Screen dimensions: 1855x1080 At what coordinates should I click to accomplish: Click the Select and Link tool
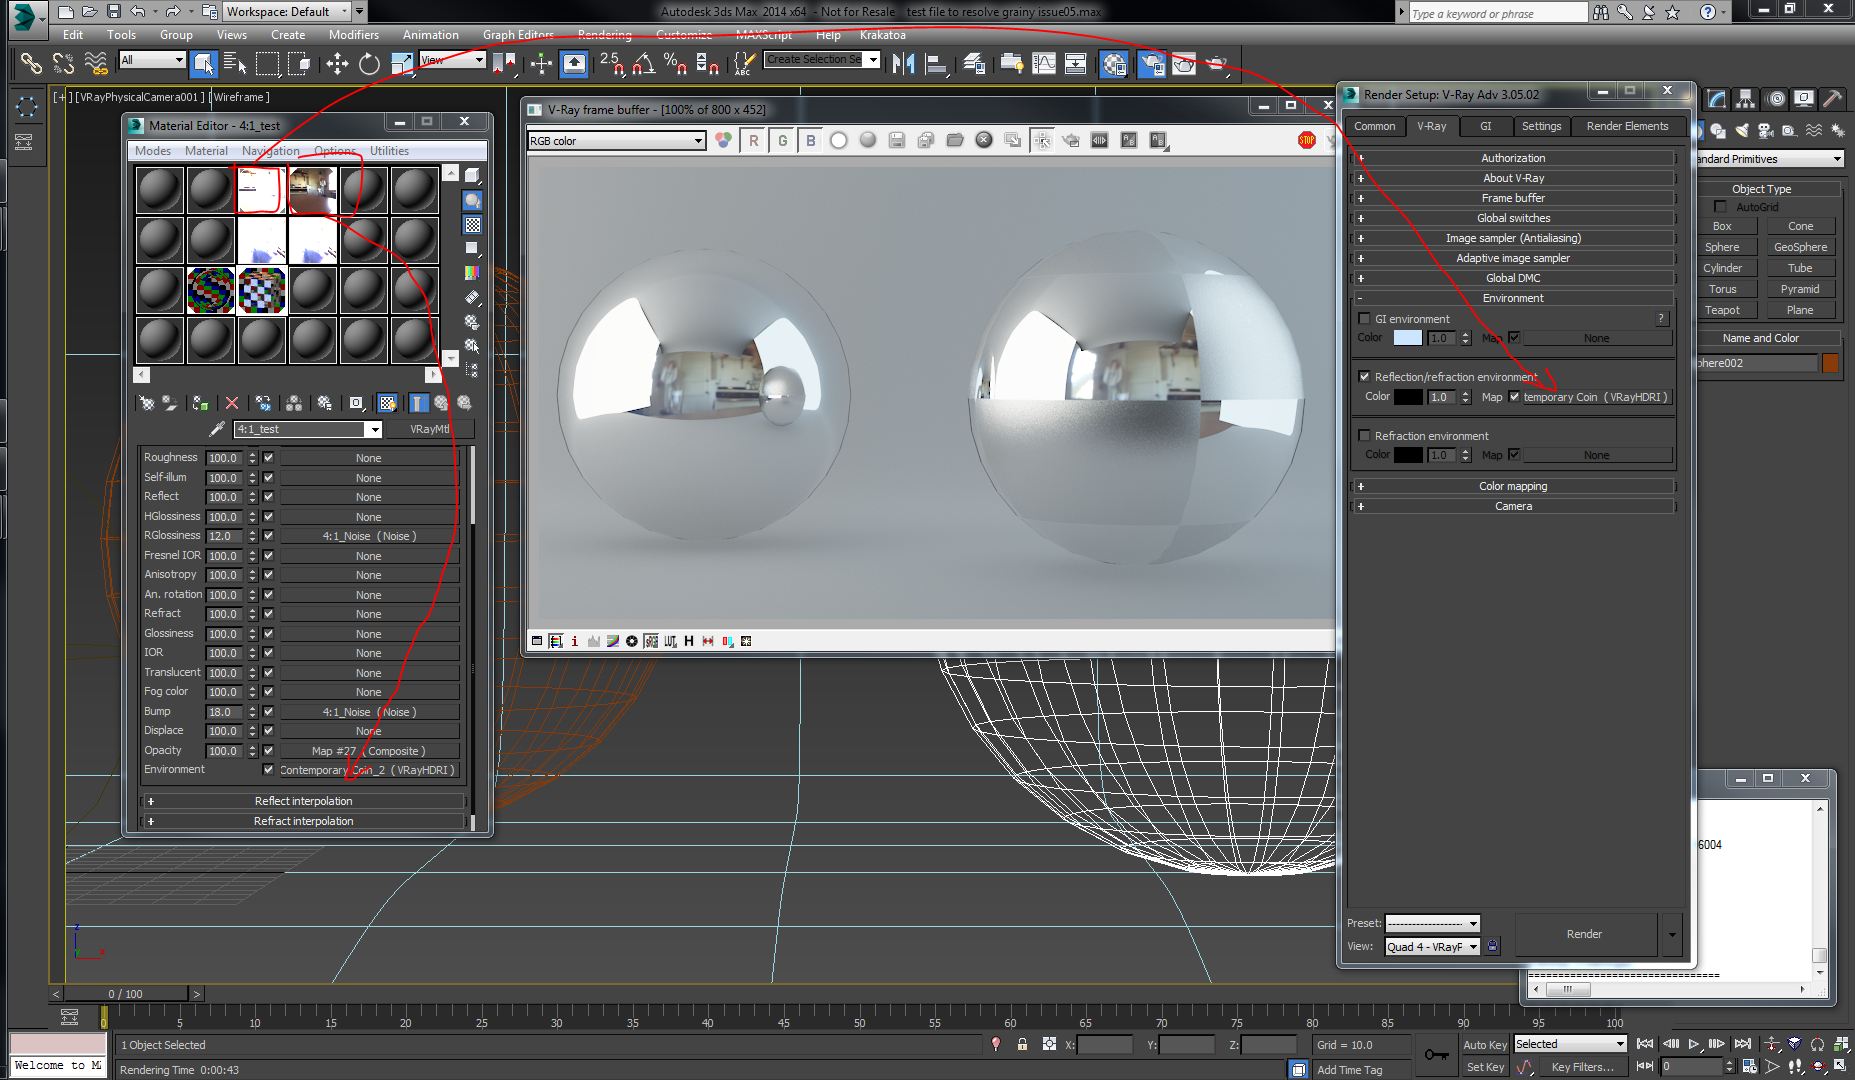point(32,64)
